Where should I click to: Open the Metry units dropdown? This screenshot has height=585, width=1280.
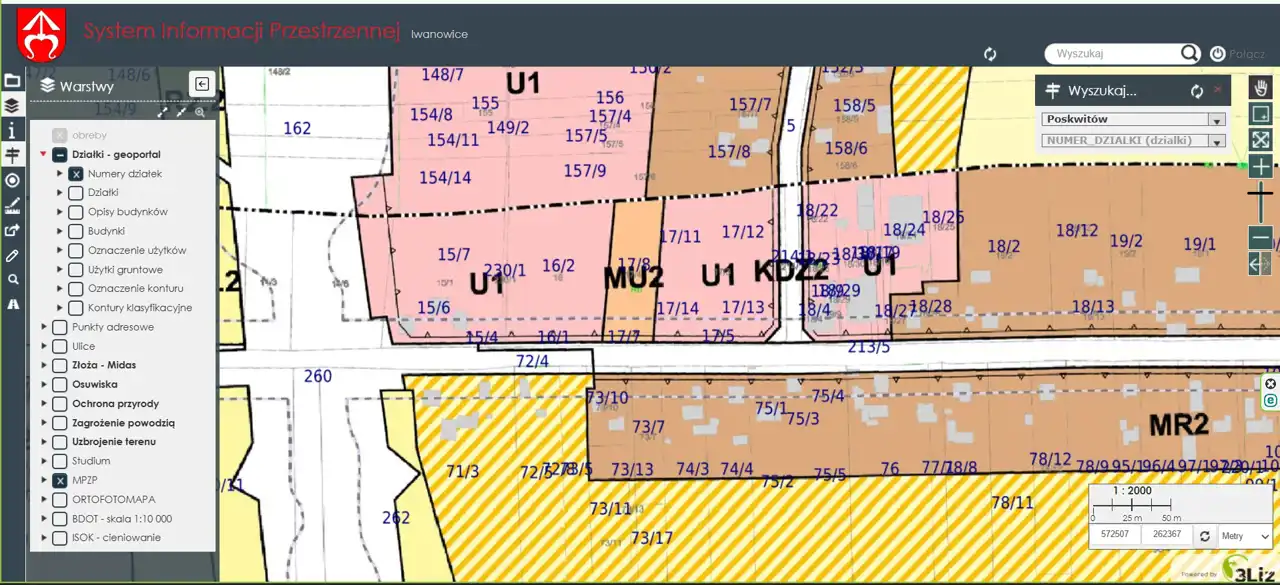1246,536
